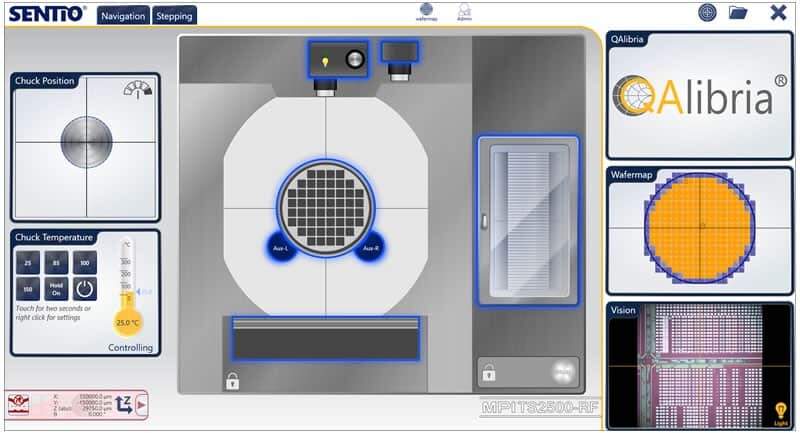Click the round button beside the loader lock
Screen dimensions: 800x433
tap(563, 372)
